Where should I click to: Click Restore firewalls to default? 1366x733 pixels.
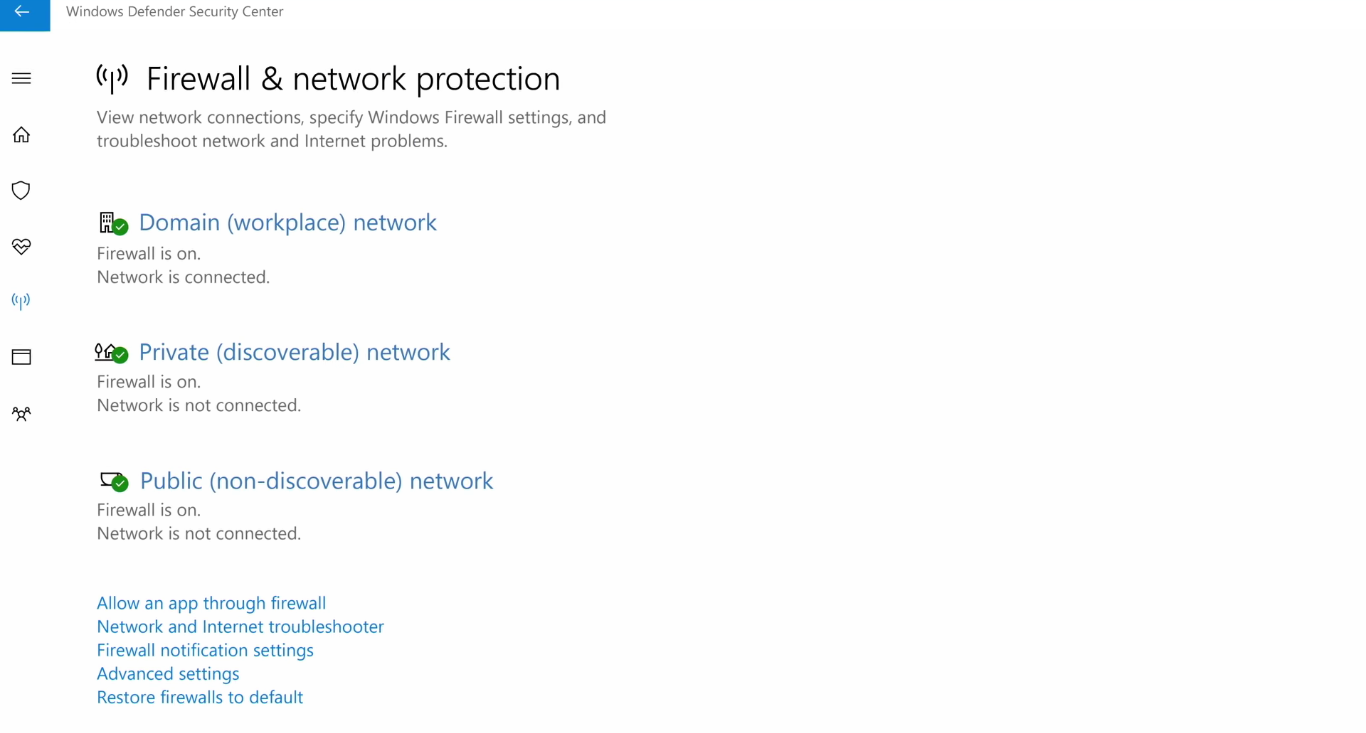coord(199,697)
